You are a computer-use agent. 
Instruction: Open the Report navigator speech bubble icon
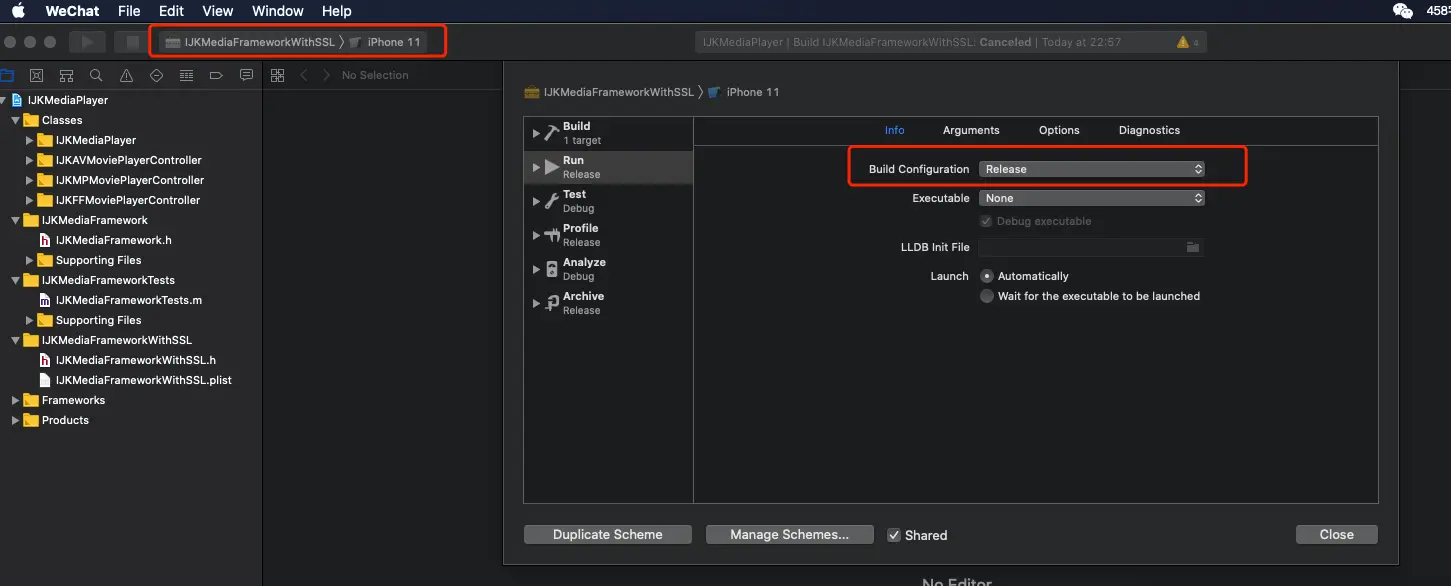[x=246, y=75]
